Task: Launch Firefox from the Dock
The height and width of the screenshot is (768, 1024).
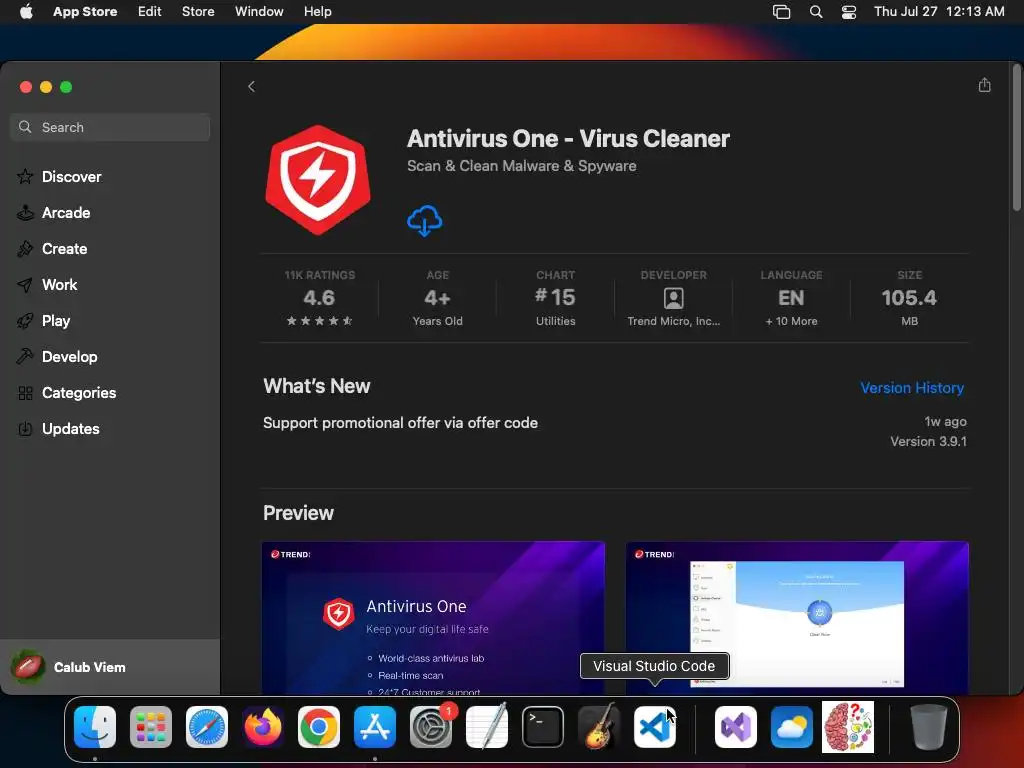Action: [x=263, y=727]
